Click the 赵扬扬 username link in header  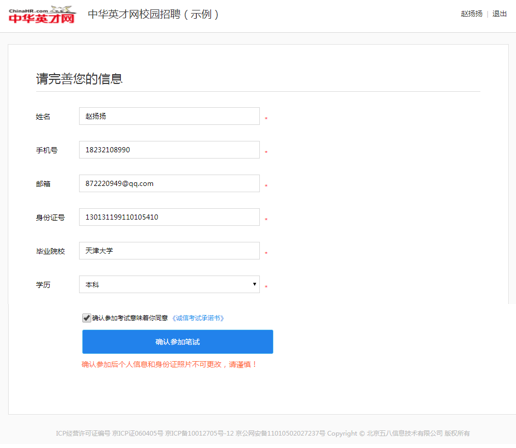point(471,14)
